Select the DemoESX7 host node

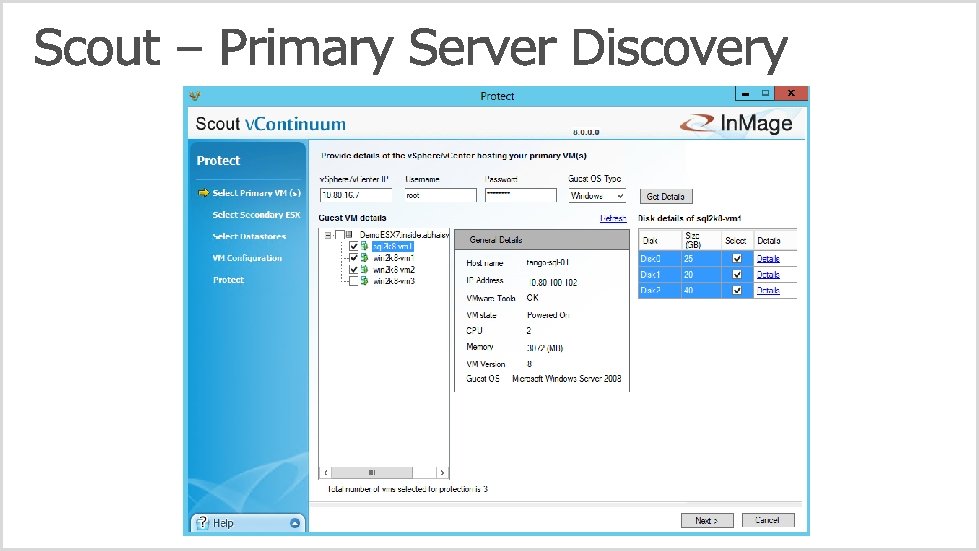pos(404,235)
